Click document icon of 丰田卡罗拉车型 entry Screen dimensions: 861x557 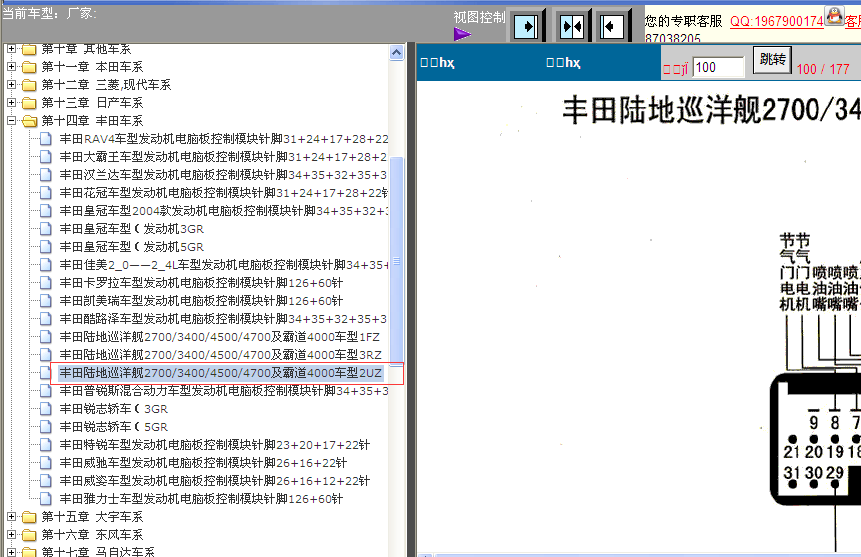pos(46,283)
